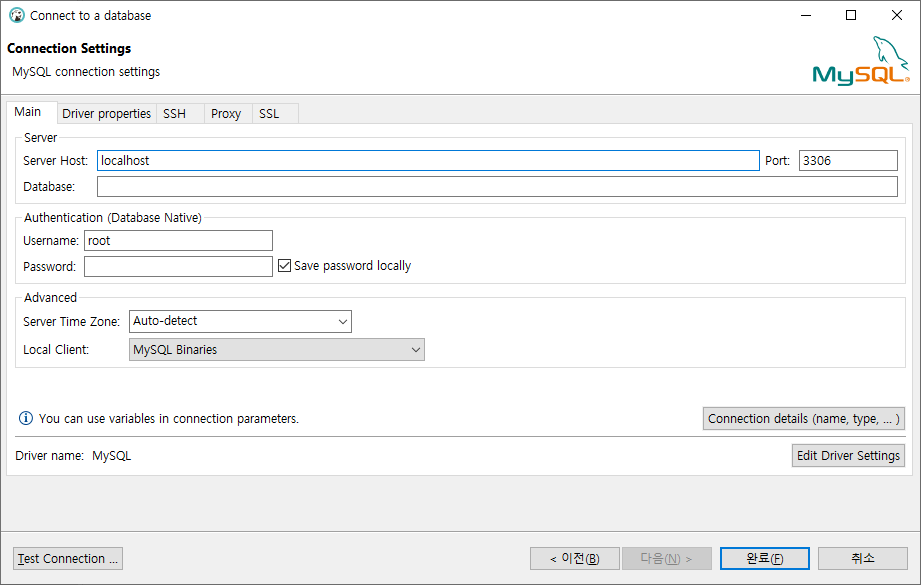Go back with the 이전(B) button

coord(574,559)
